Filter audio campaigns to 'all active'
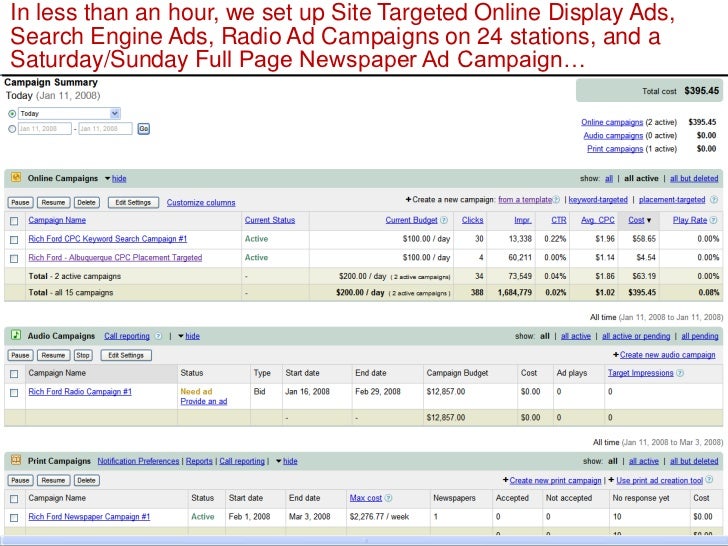Image resolution: width=728 pixels, height=546 pixels. (x=576, y=336)
